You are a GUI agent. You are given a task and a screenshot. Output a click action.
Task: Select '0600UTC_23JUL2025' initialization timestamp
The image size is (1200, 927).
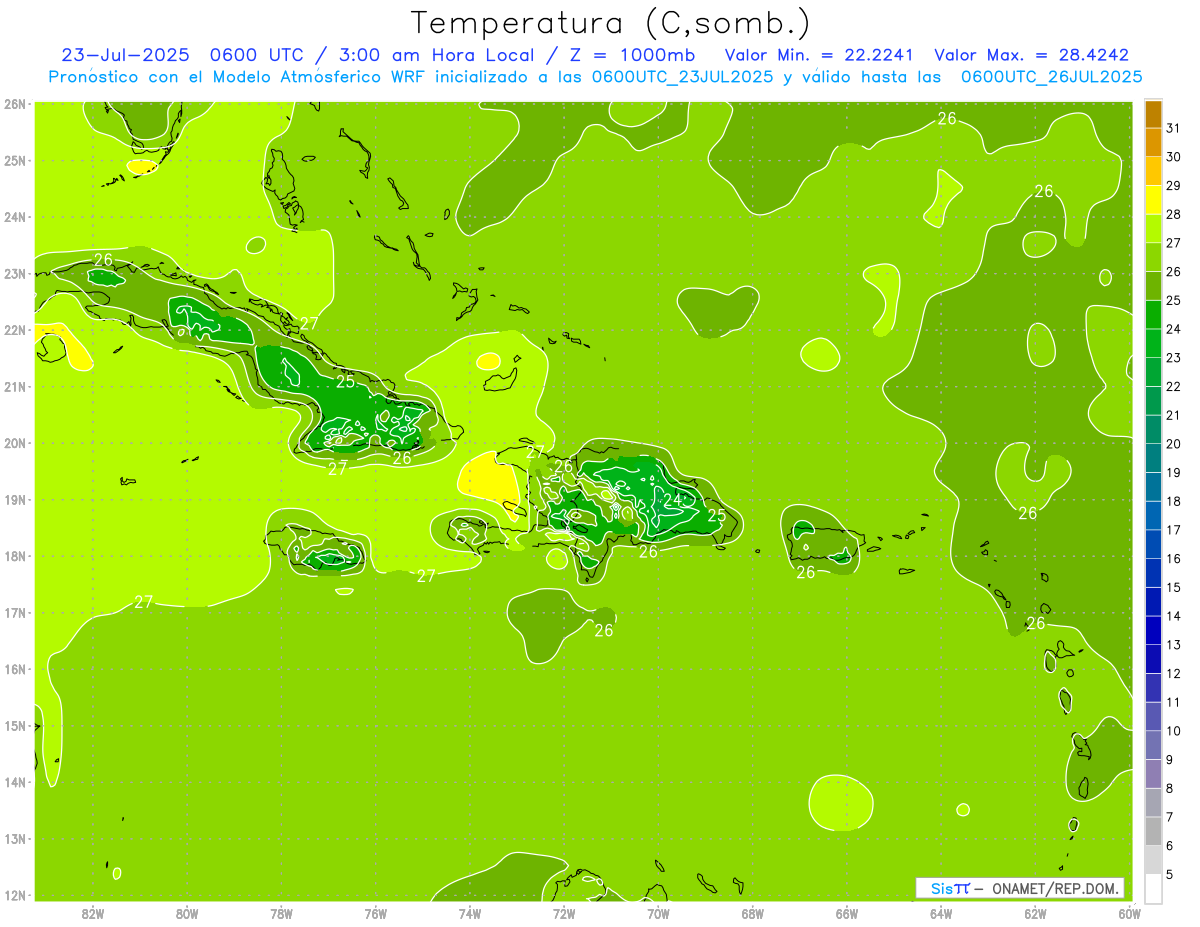click(x=682, y=77)
